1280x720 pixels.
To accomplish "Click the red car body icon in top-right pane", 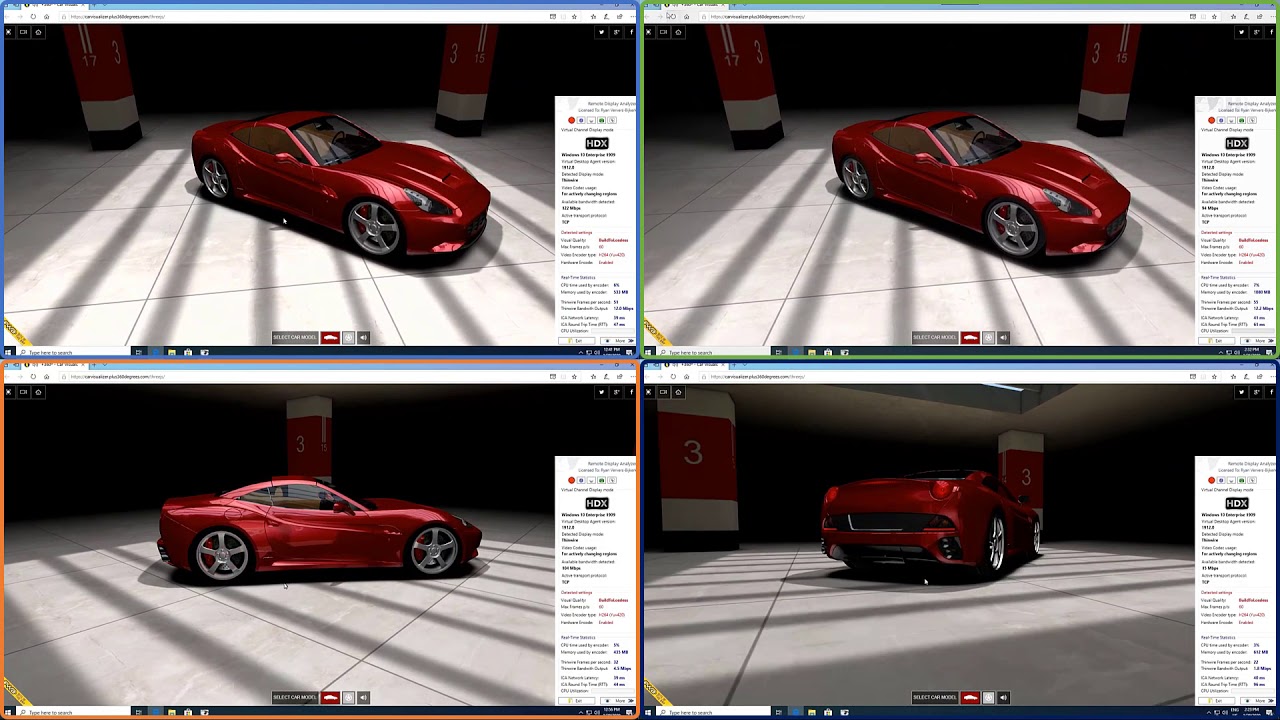I will coord(970,337).
